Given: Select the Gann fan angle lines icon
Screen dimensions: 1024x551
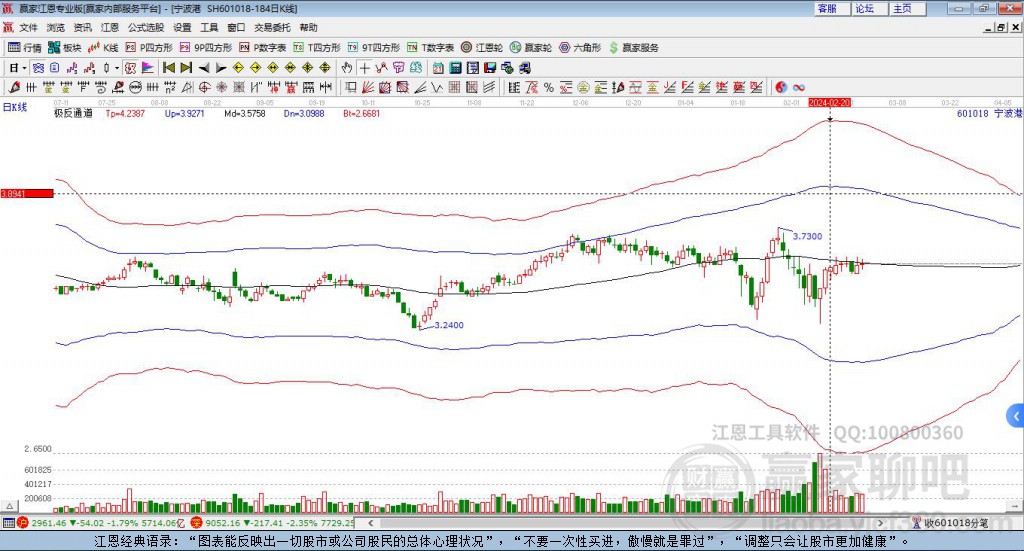Looking at the screenshot, I should (368, 87).
